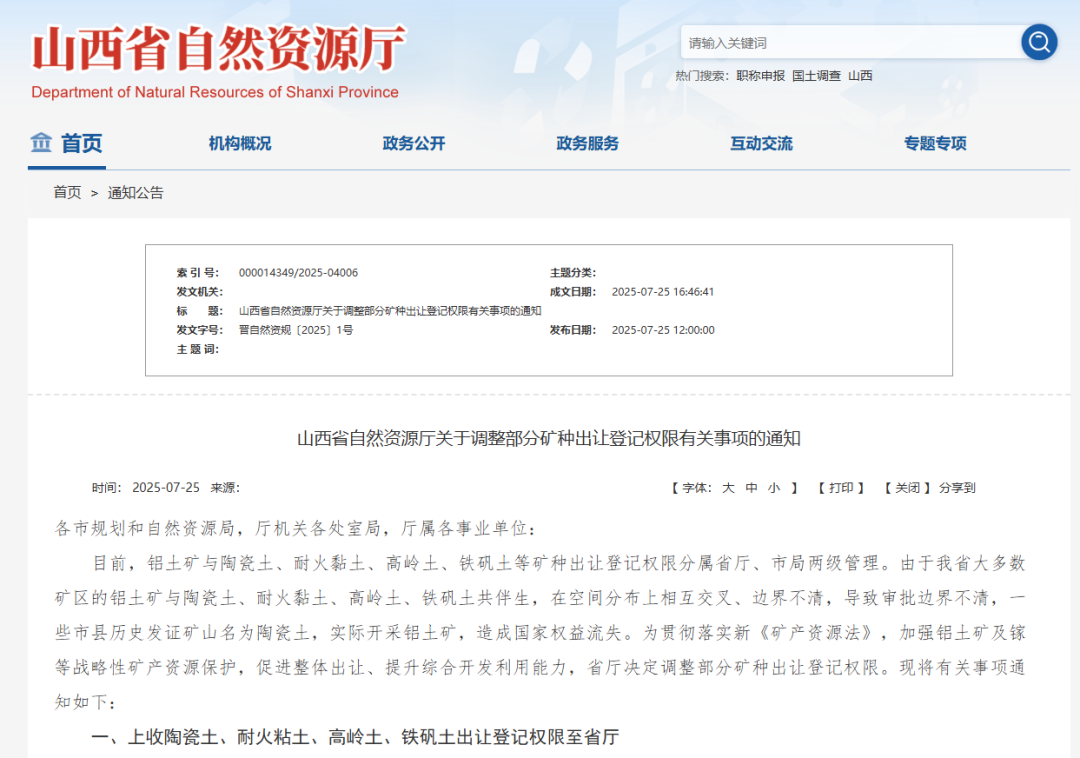The image size is (1080, 758).
Task: Open the 山西 hot search link
Action: pos(860,75)
